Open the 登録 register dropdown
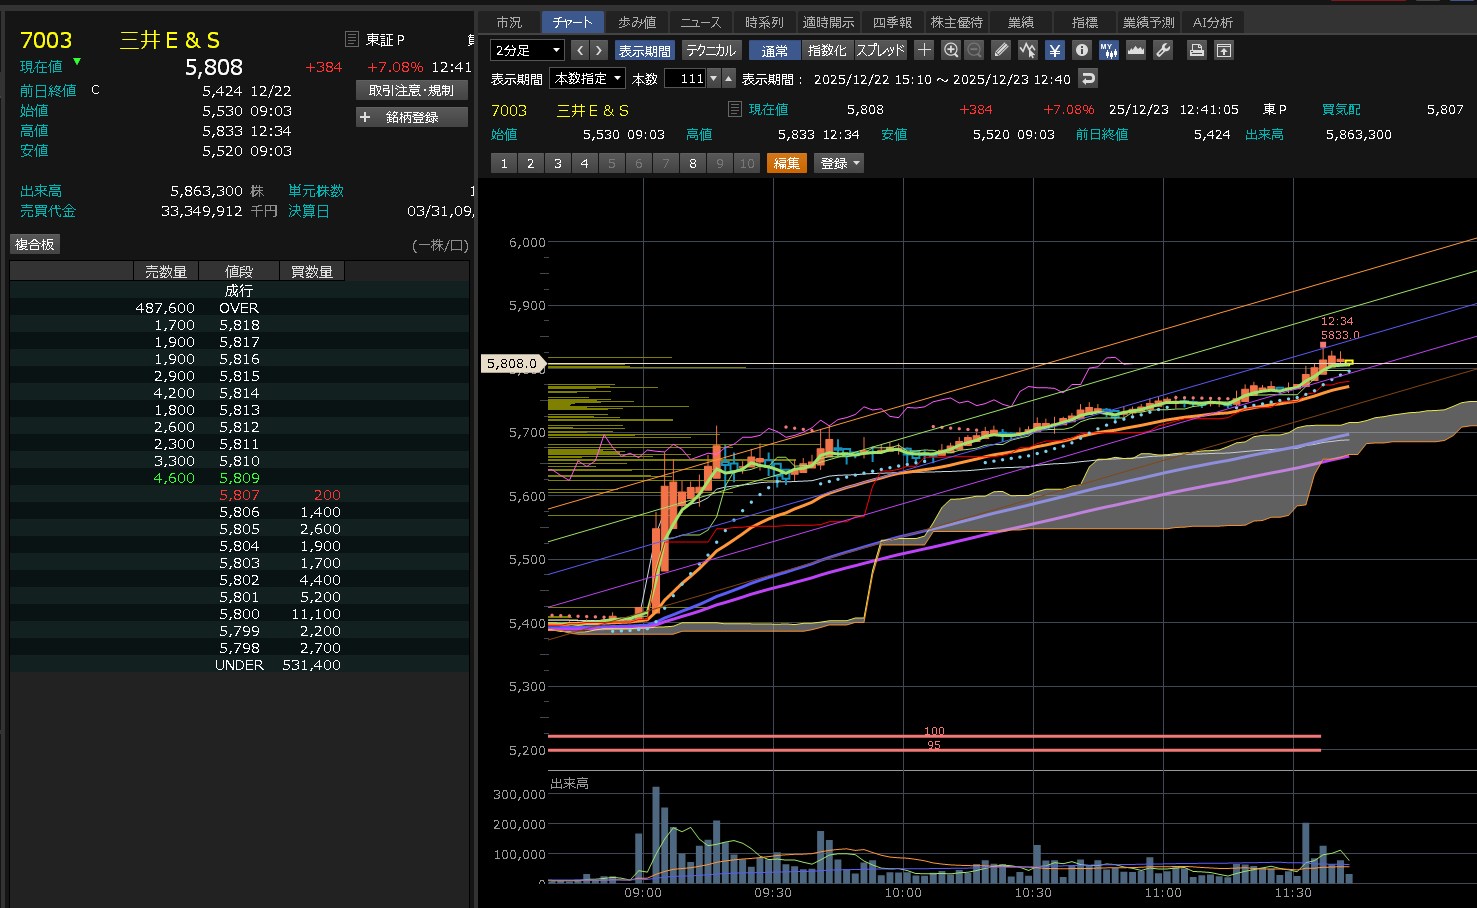The image size is (1477, 908). (839, 163)
